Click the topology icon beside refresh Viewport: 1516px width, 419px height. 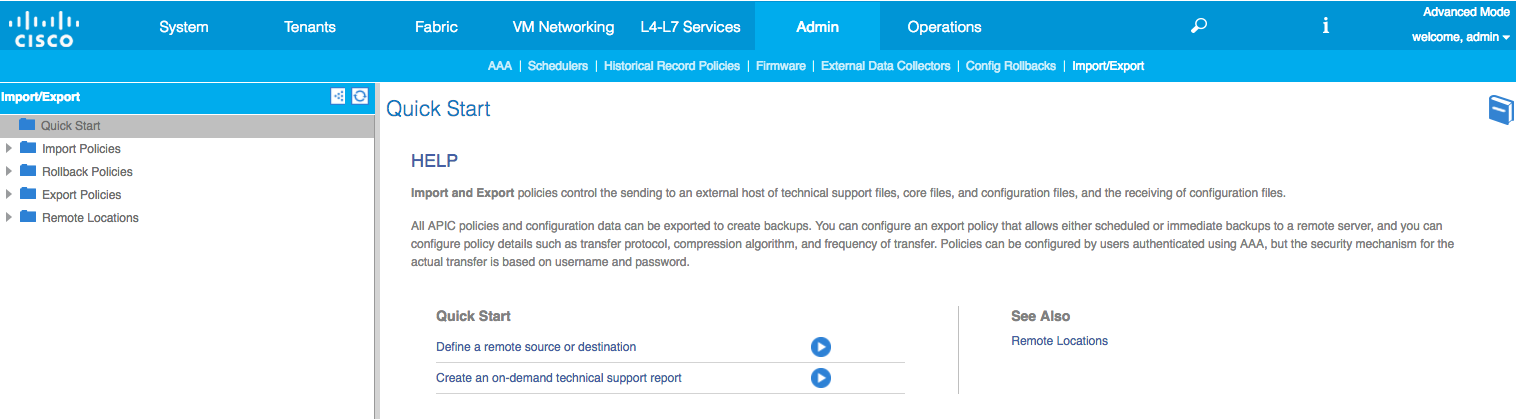click(x=339, y=97)
